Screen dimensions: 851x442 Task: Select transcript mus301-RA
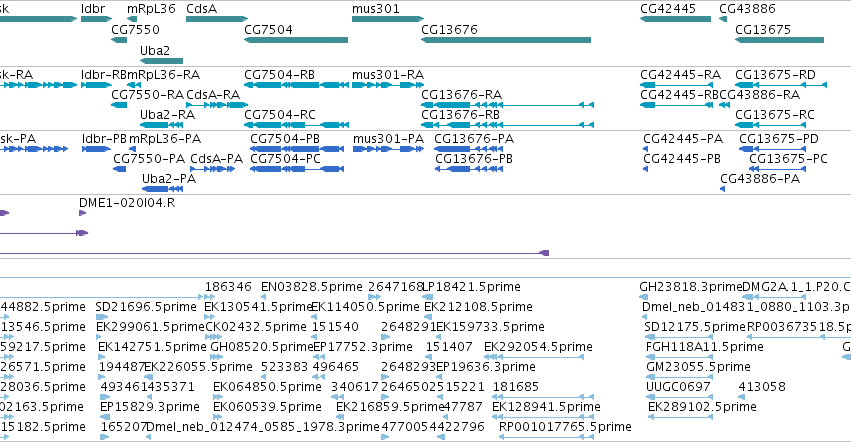[388, 85]
